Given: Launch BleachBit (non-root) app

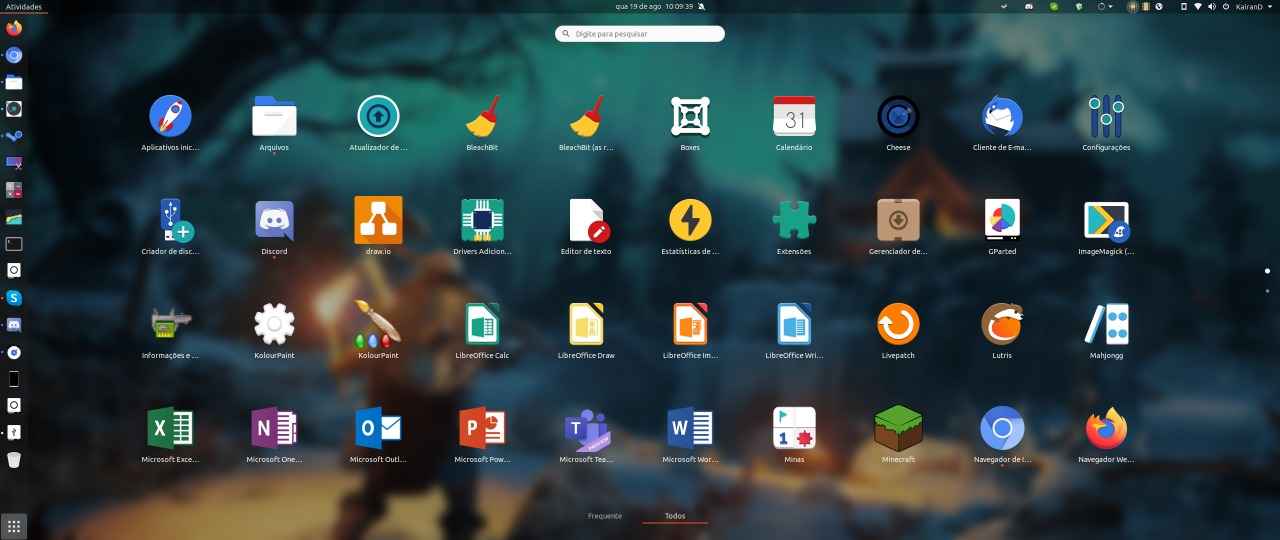Looking at the screenshot, I should (482, 116).
